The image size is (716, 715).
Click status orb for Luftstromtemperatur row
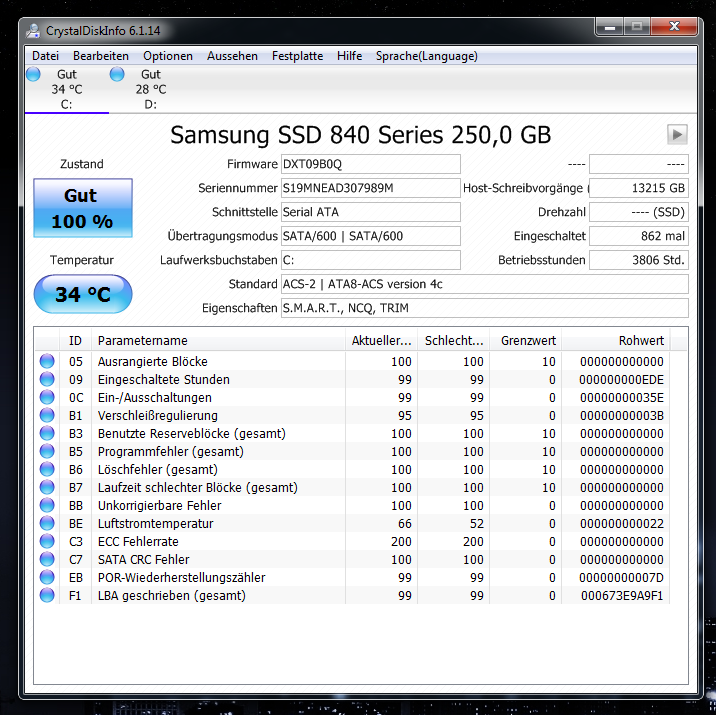click(x=47, y=523)
